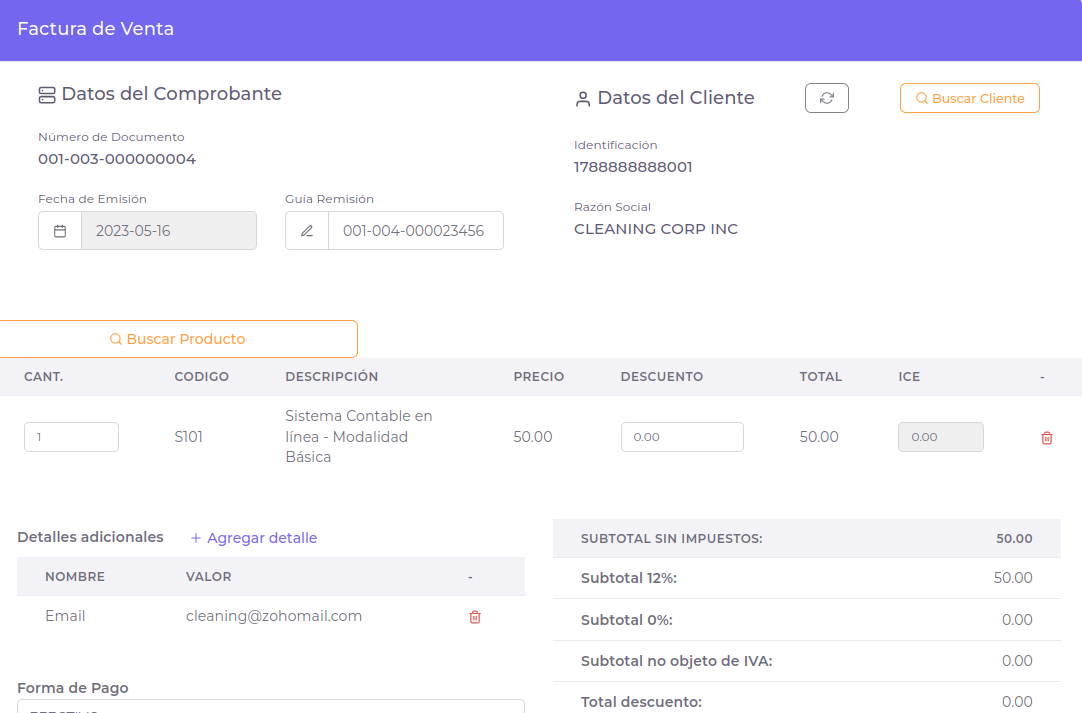Click the DESCRIPCIÓN column header
This screenshot has width=1082, height=713.
331,377
